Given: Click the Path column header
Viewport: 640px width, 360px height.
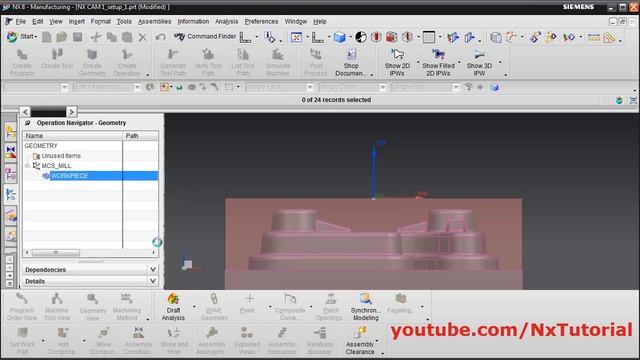Looking at the screenshot, I should (x=140, y=136).
